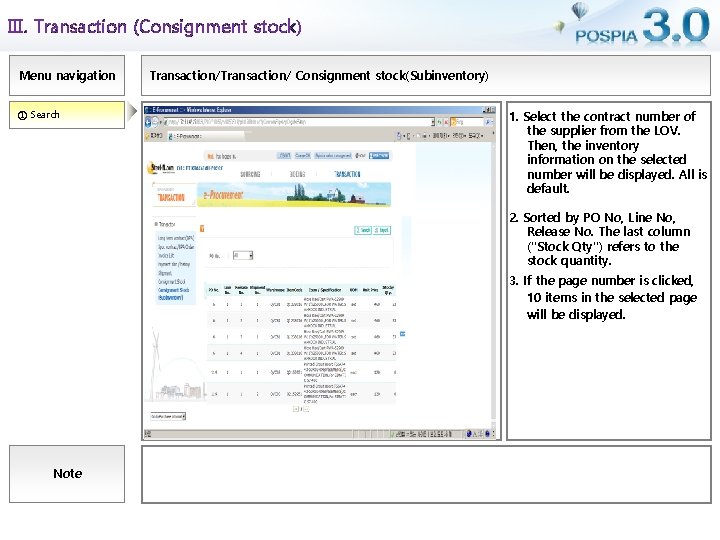Viewport: 720px width, 540px height.
Task: Open the Invoice List link in side menu
Action: click(166, 255)
